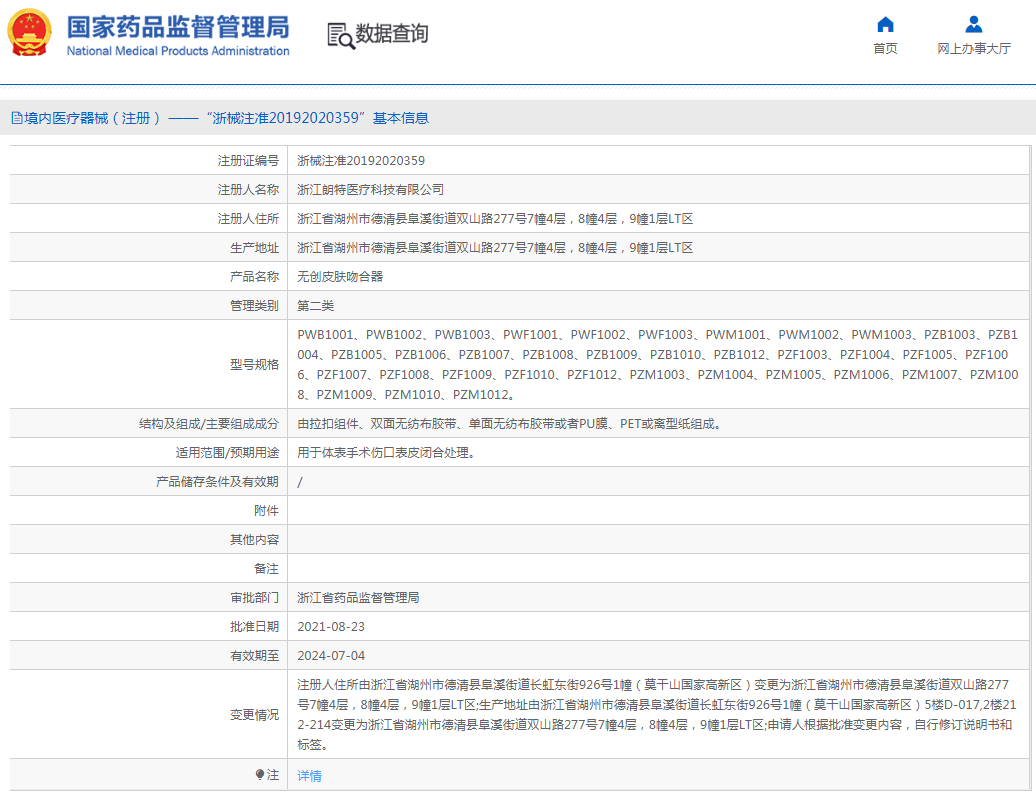This screenshot has width=1036, height=795.
Task: Click the 国家药品监督管理局 title
Action: tap(178, 27)
